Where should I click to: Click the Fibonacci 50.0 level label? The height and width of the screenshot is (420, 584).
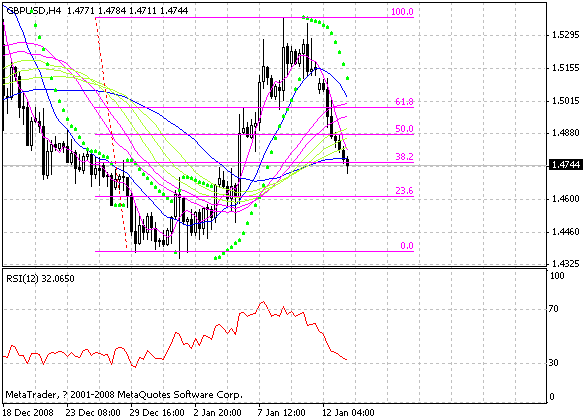404,129
